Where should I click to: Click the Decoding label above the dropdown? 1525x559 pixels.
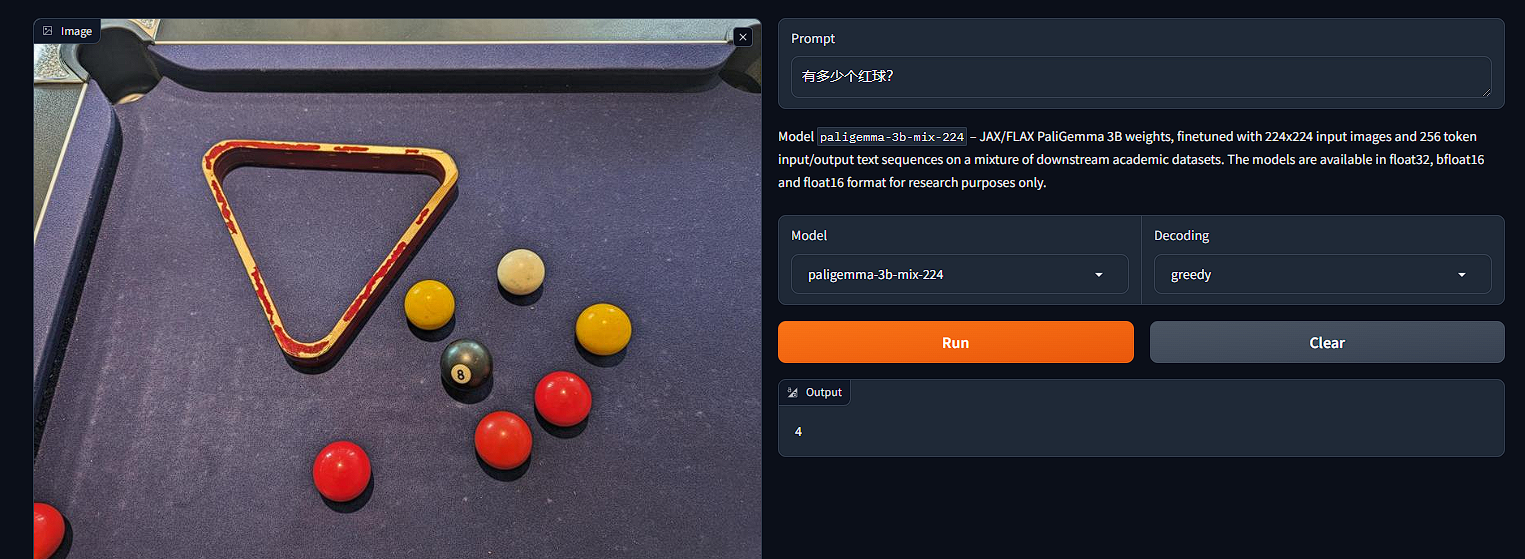point(1181,236)
